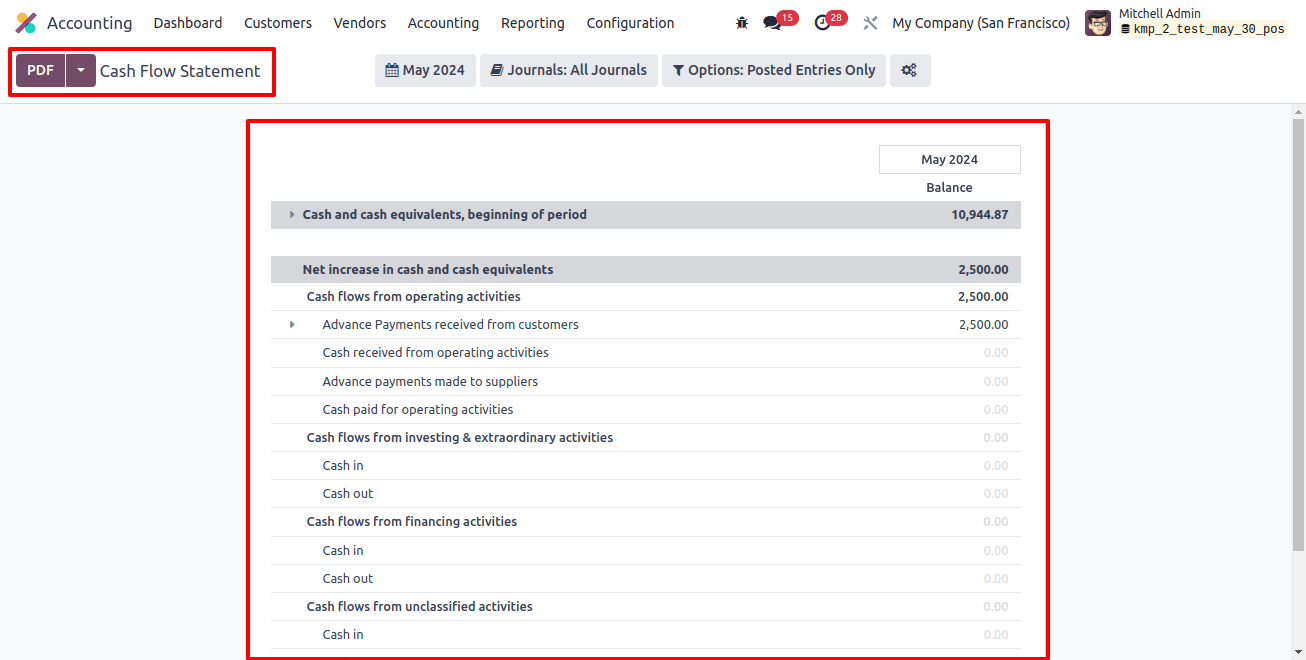Viewport: 1306px width, 660px height.
Task: Click Cash out under financing activities
Action: pos(348,579)
